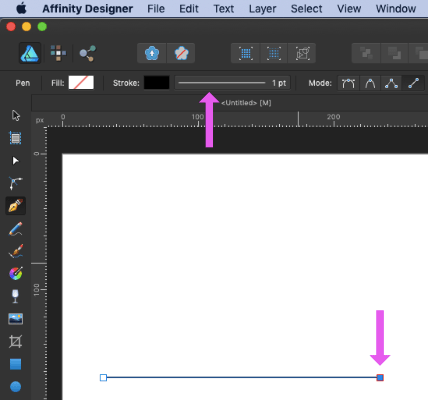Screen dimensions: 428x400
Task: Open the Fill colour swatch
Action: (x=81, y=83)
